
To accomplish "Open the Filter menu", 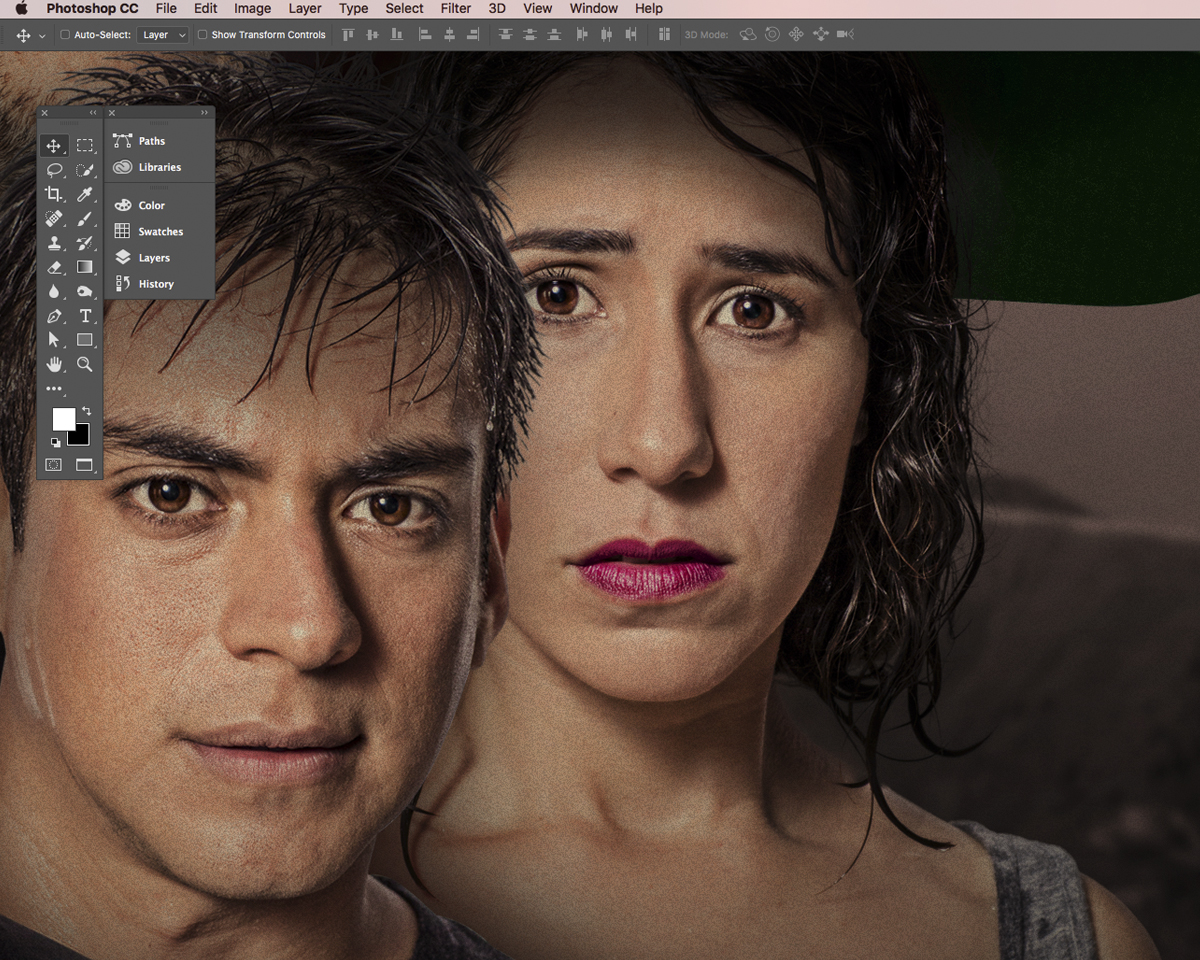I will (456, 8).
